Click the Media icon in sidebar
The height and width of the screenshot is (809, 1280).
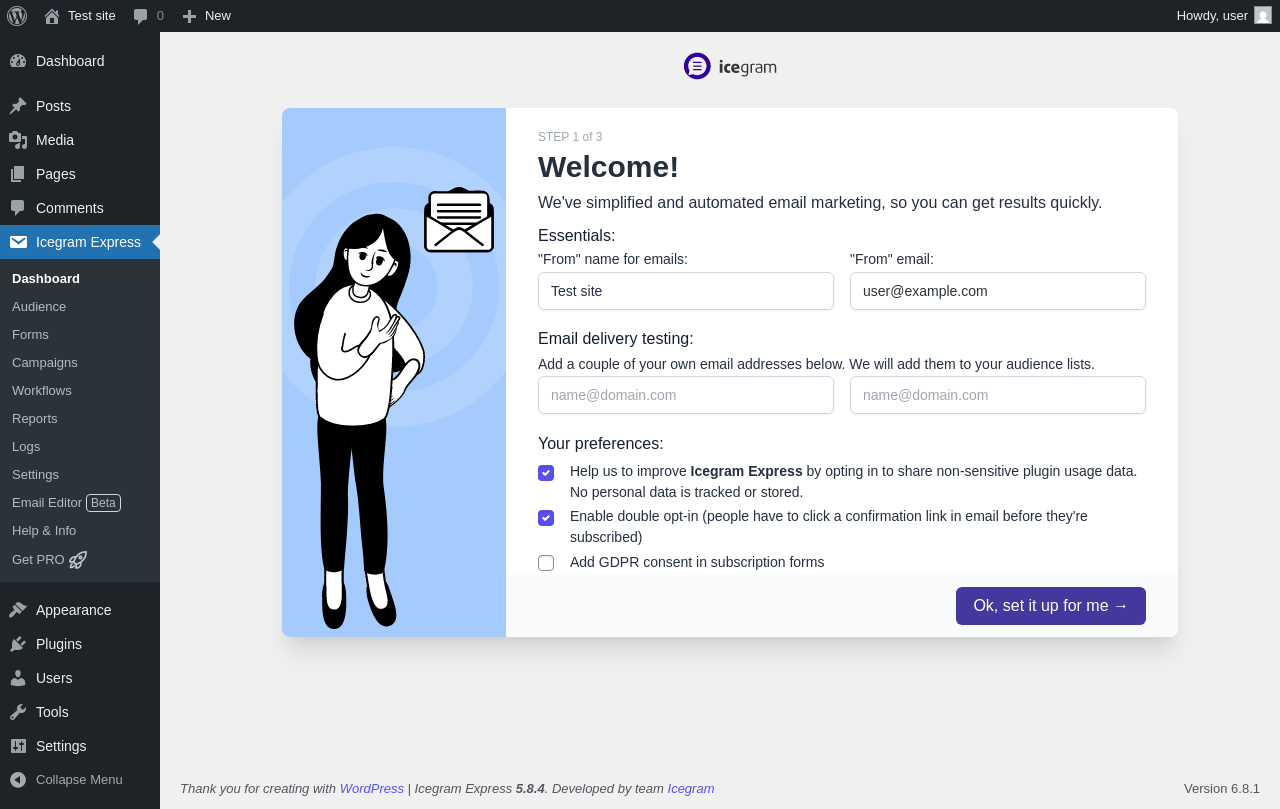18,140
